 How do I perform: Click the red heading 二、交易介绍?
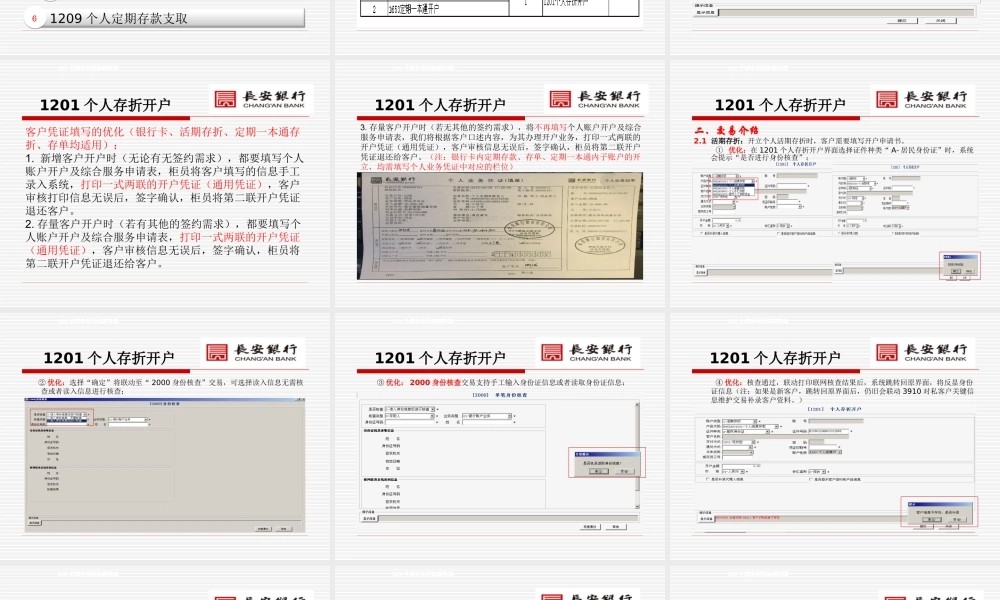point(726,130)
